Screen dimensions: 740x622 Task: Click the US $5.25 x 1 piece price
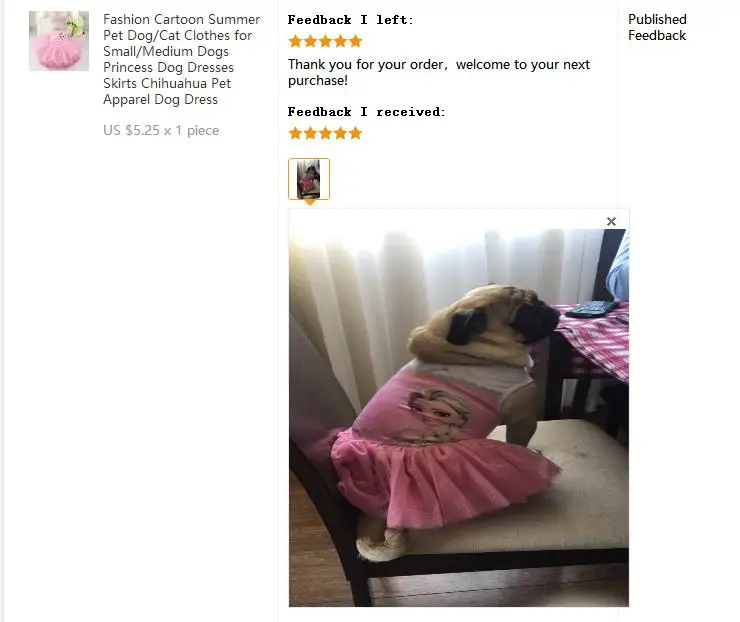coord(161,130)
